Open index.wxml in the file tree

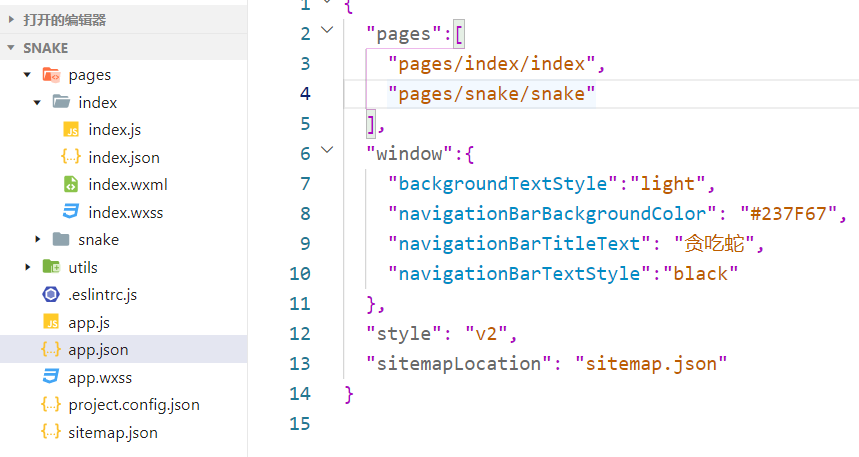pyautogui.click(x=128, y=185)
